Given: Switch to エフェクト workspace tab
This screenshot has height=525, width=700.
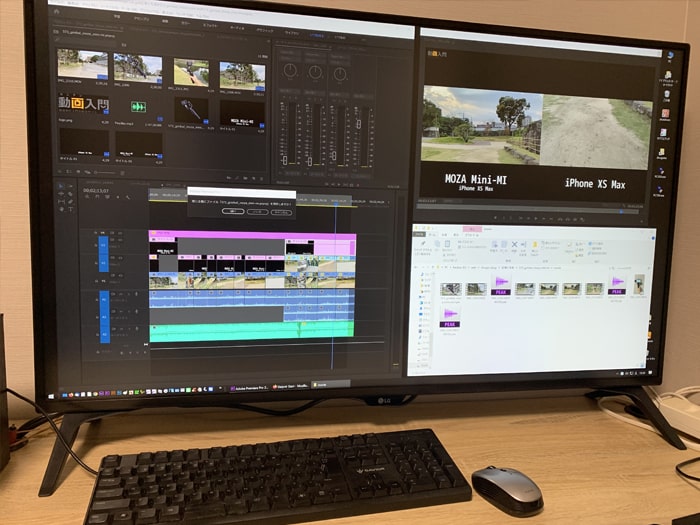Looking at the screenshot, I should coord(210,25).
